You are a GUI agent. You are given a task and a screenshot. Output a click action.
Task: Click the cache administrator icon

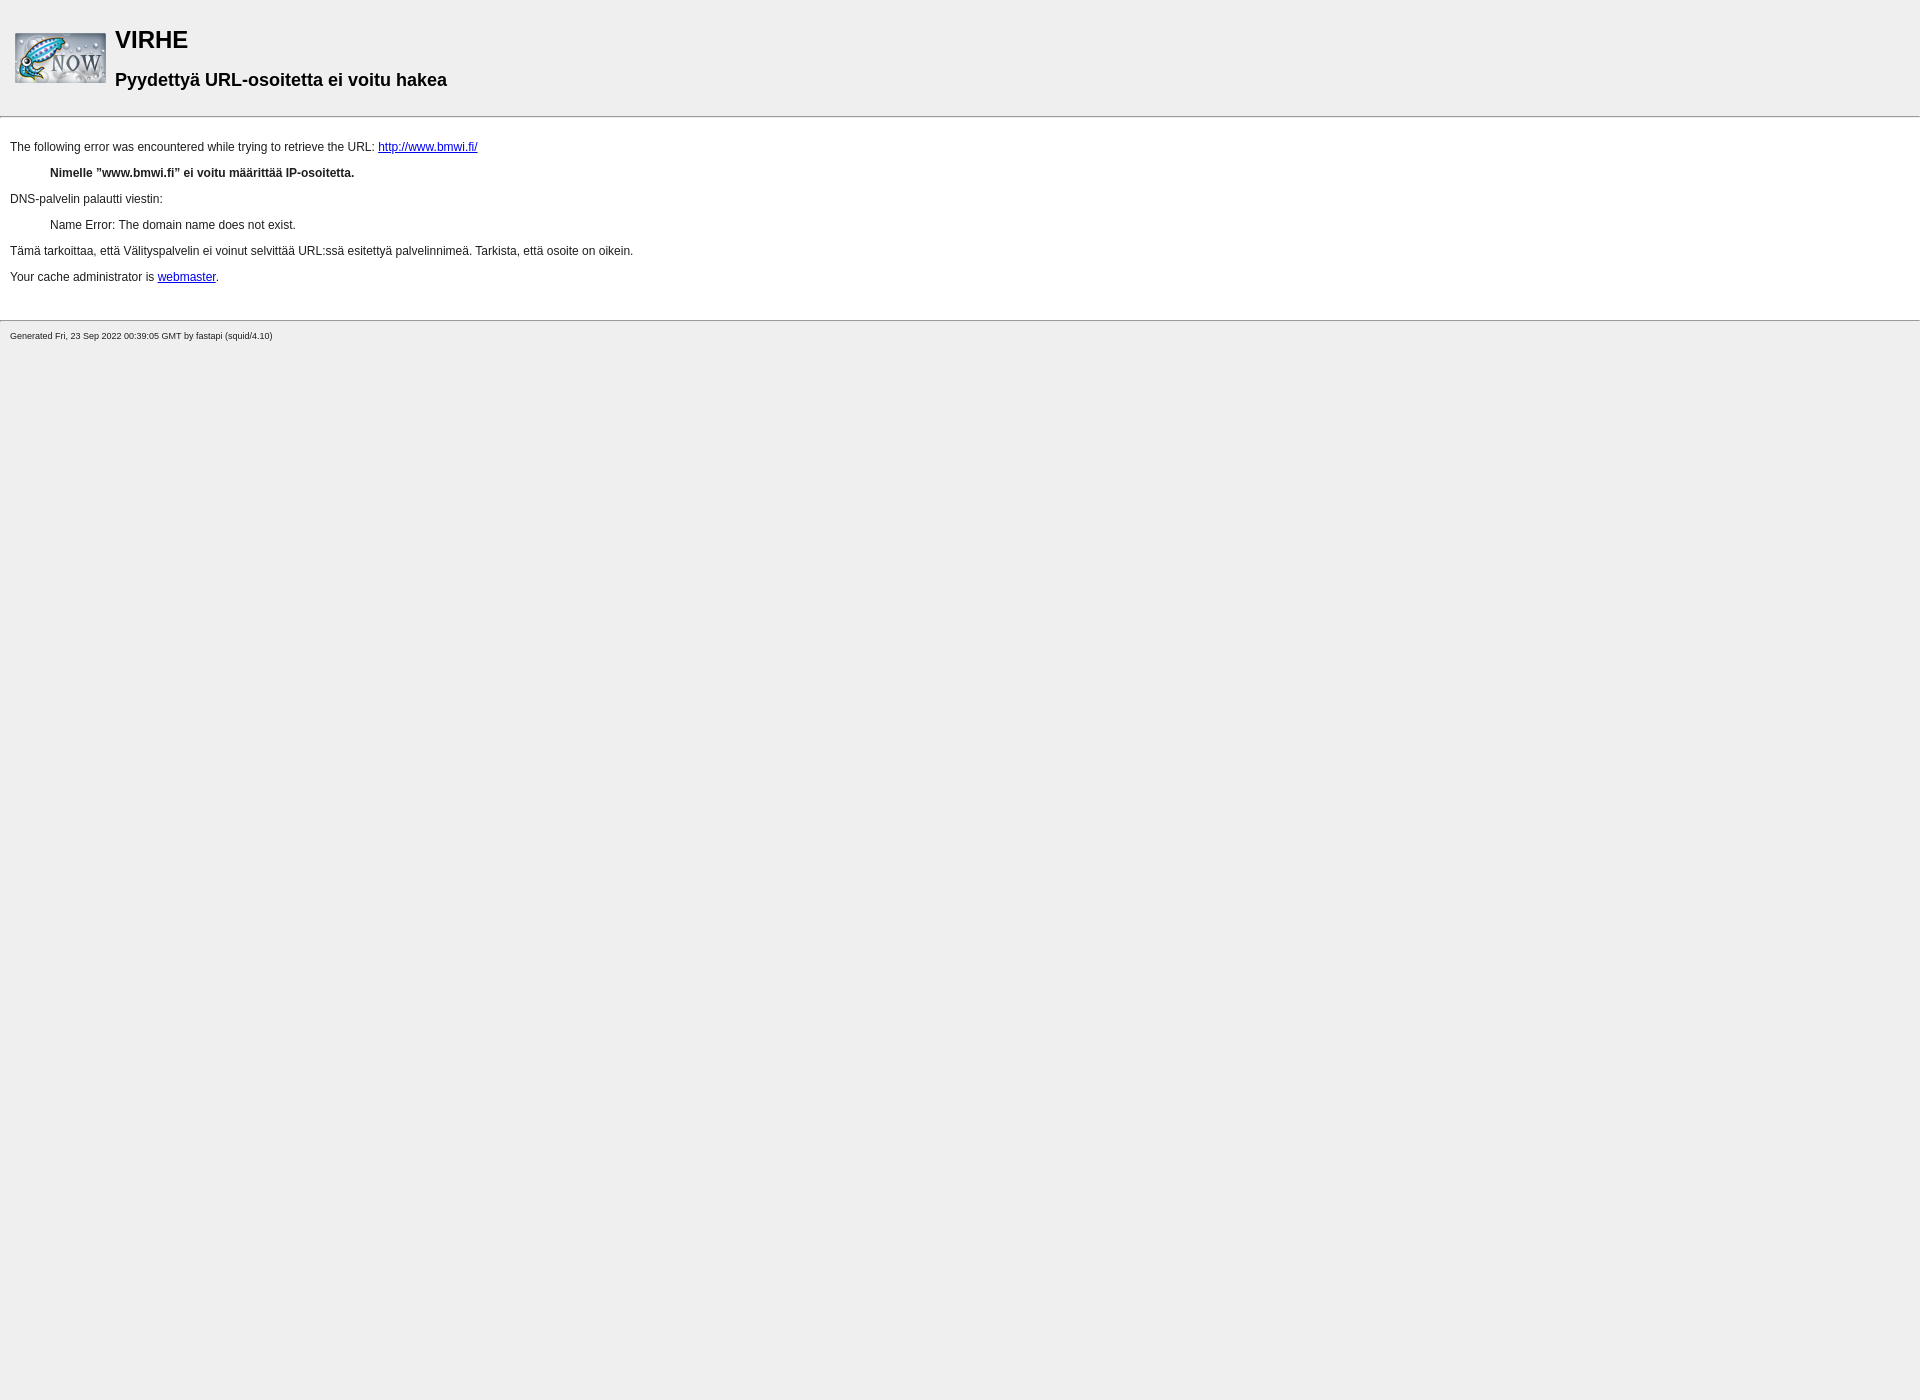(x=186, y=276)
